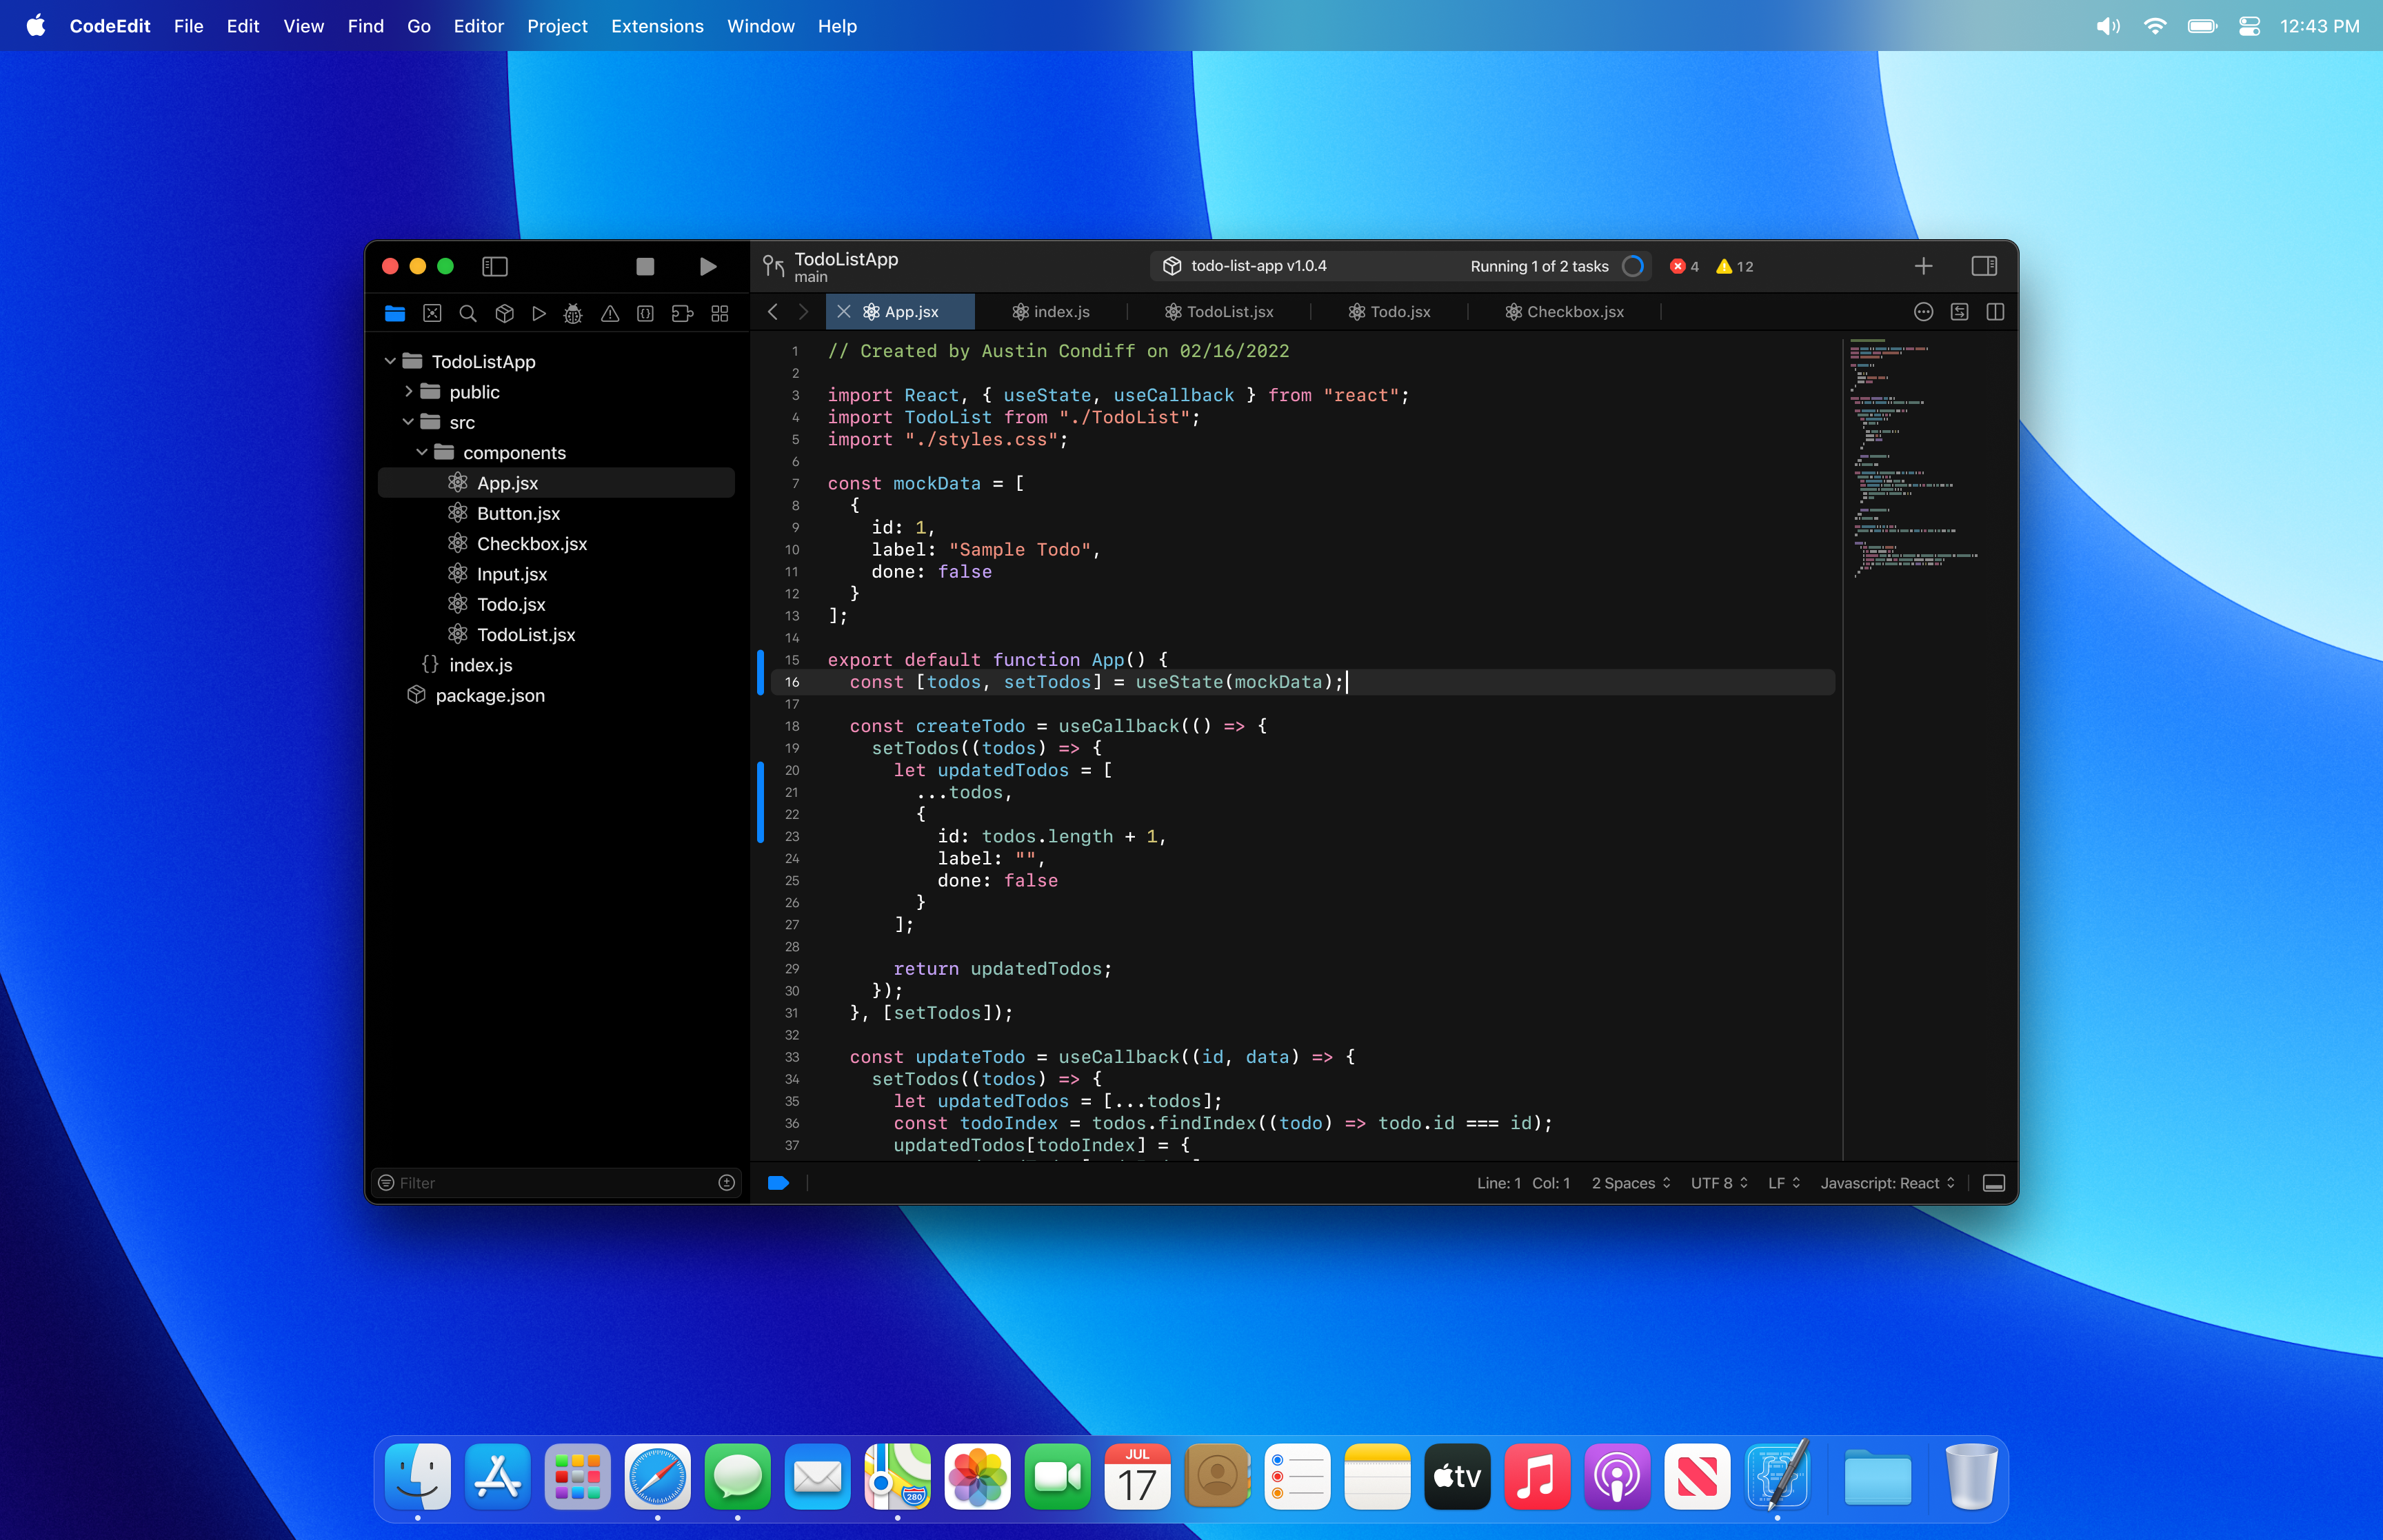Toggle the left navigator sidebar
2383x1540 pixels.
pos(495,266)
